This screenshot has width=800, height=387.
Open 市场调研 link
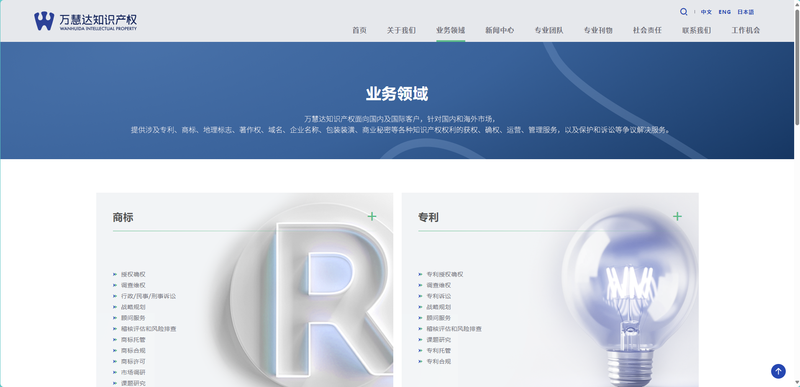coord(133,372)
